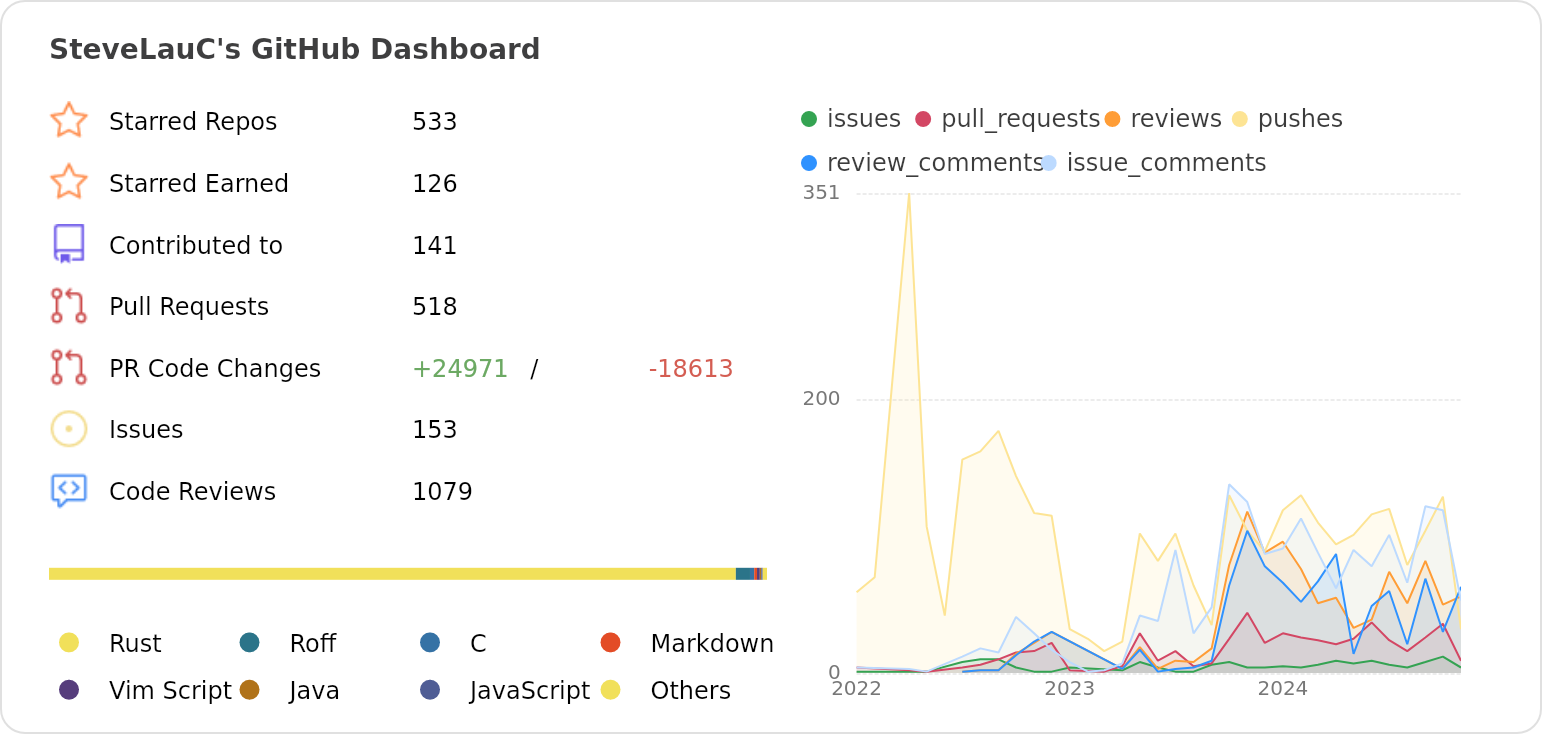Click the Issues value 153
The height and width of the screenshot is (734, 1542).
[x=434, y=429]
